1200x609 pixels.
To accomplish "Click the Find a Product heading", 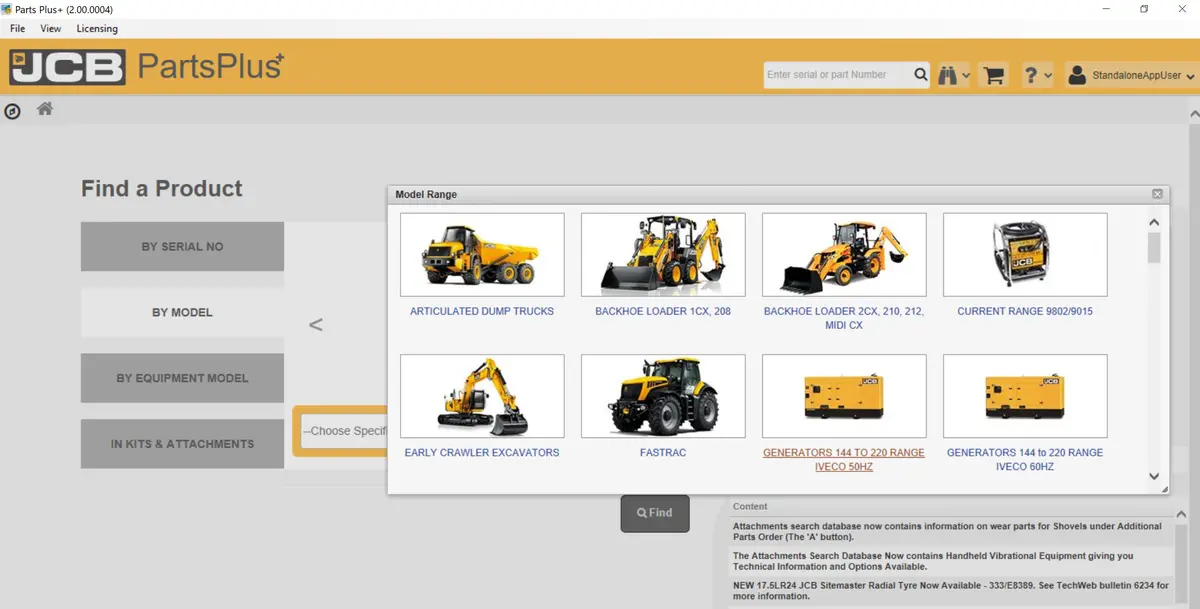I will click(162, 189).
